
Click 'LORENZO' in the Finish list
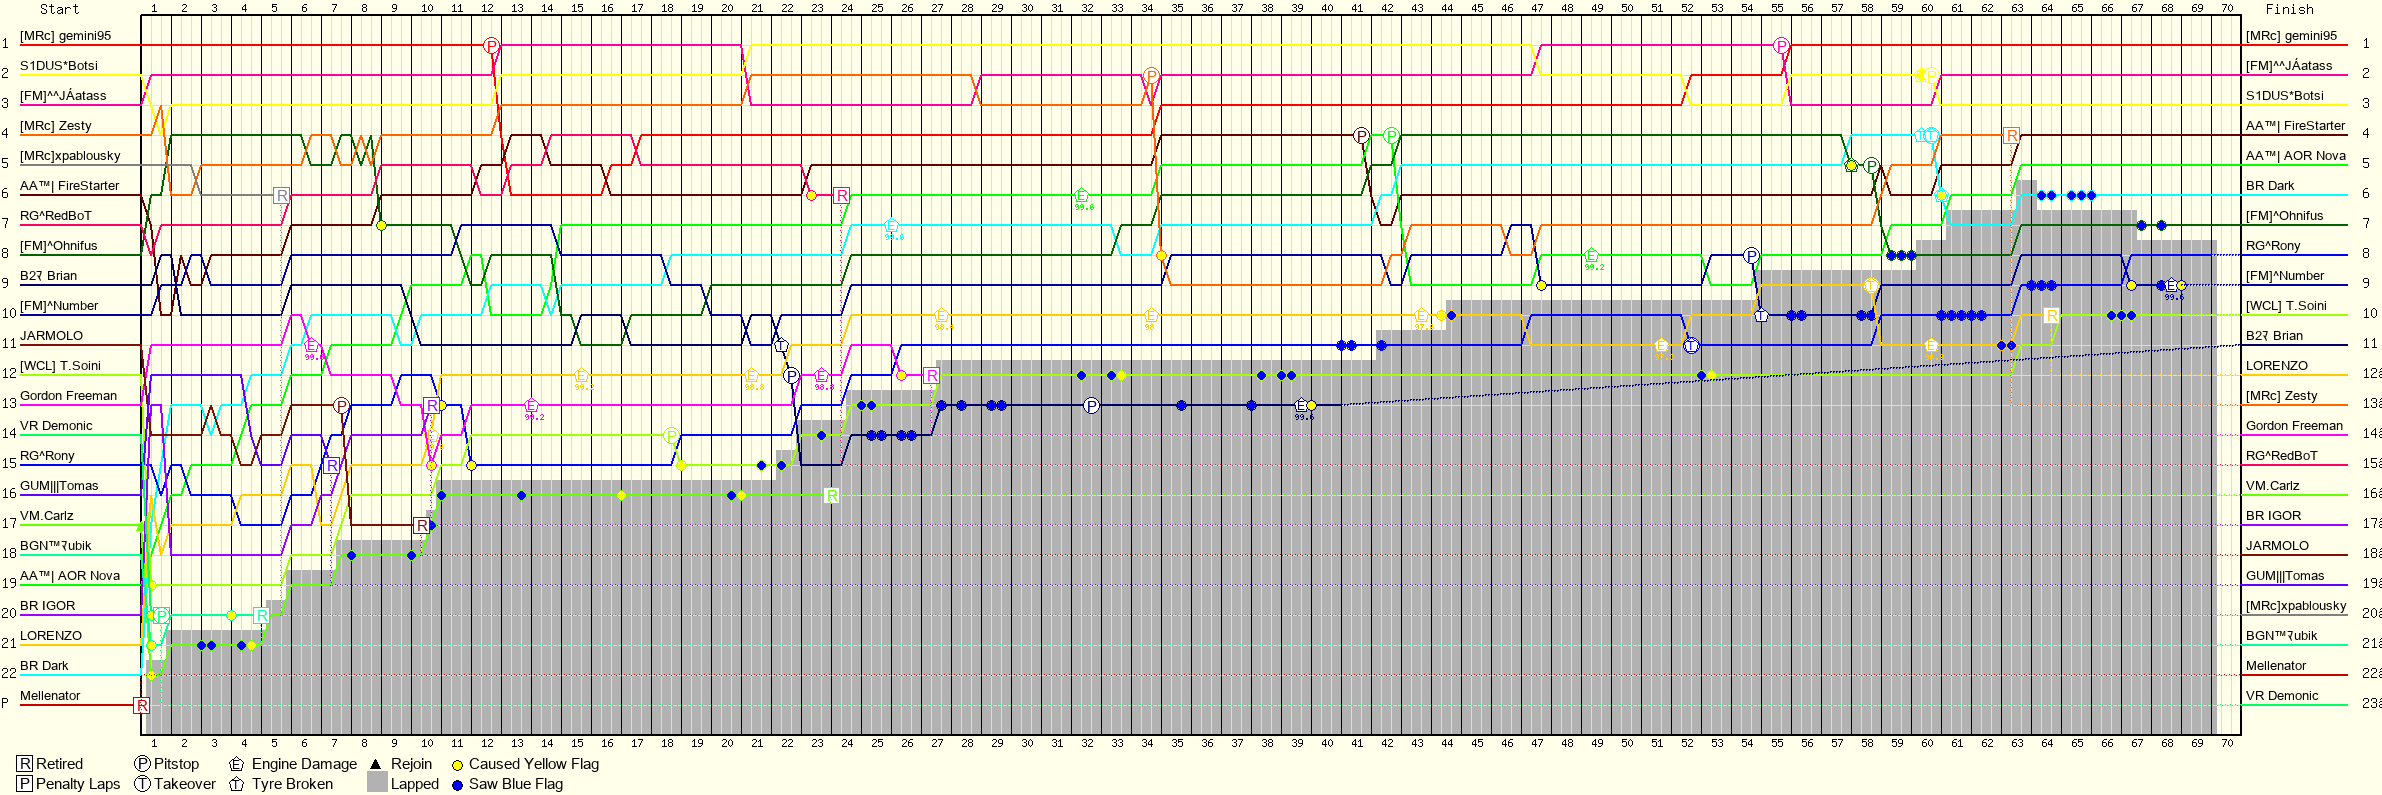(x=2277, y=366)
